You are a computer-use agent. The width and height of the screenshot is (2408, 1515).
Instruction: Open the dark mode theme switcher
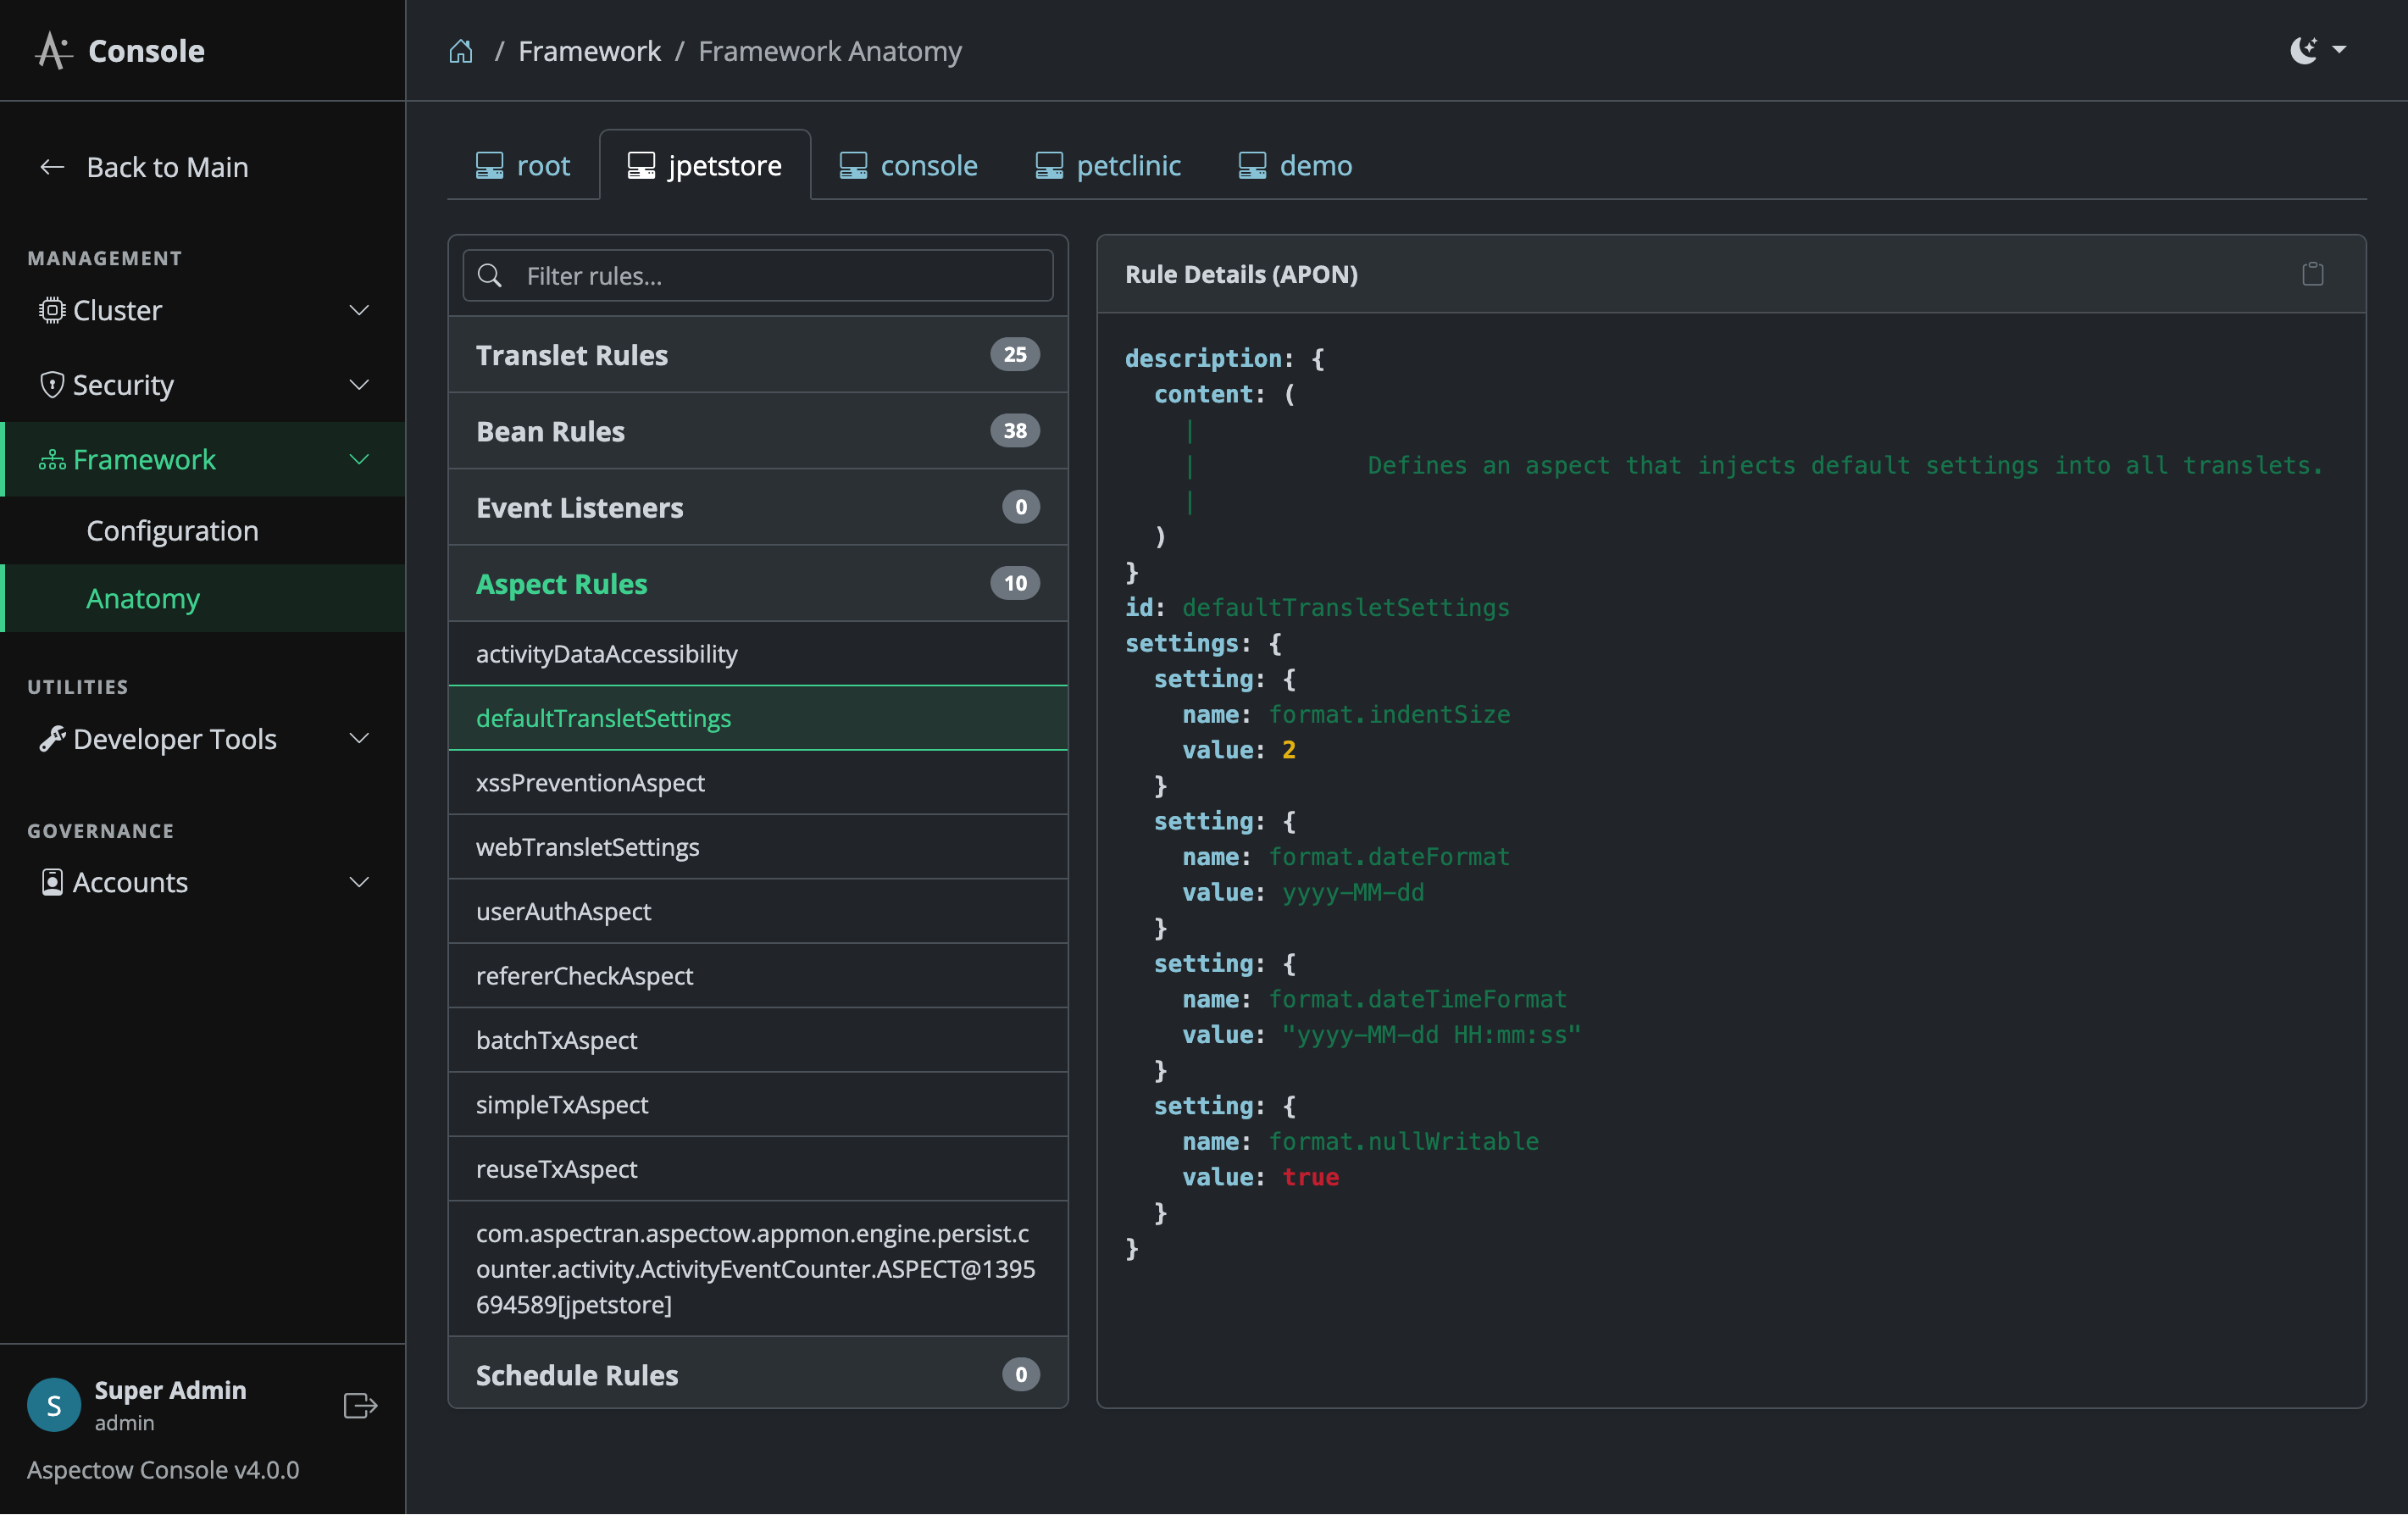coord(2303,50)
